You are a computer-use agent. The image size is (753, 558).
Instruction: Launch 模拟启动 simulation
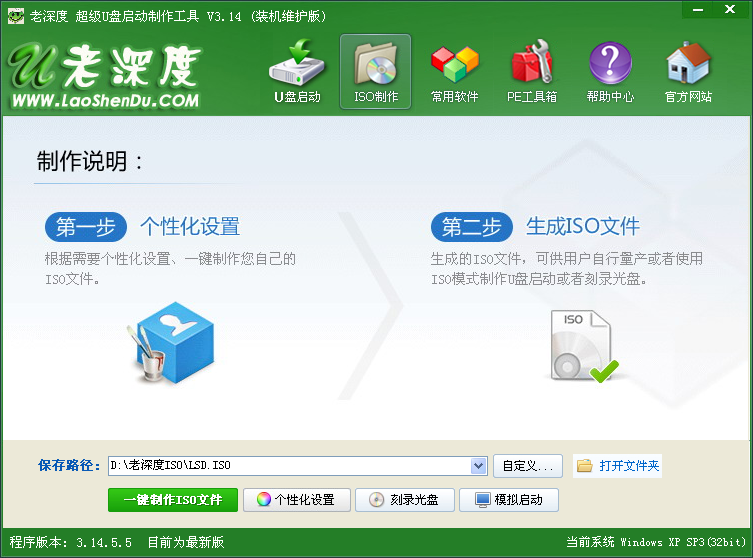tap(509, 500)
